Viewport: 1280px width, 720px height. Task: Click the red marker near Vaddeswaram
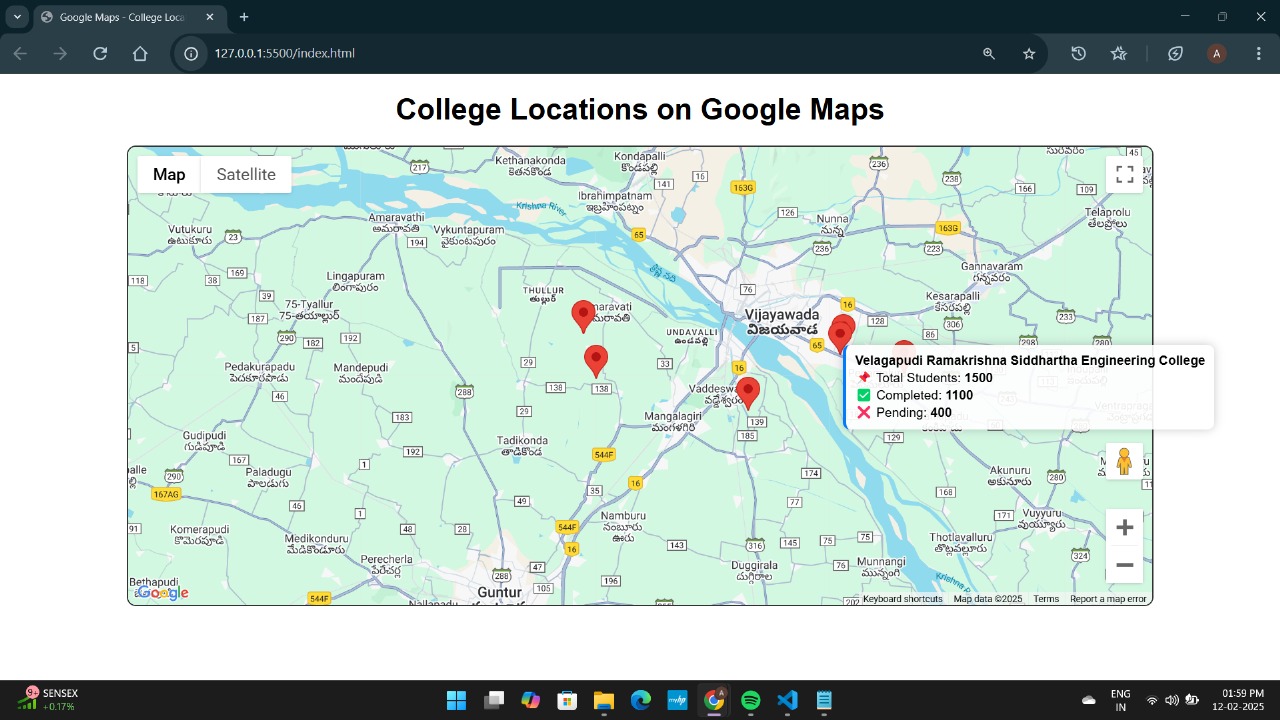747,393
